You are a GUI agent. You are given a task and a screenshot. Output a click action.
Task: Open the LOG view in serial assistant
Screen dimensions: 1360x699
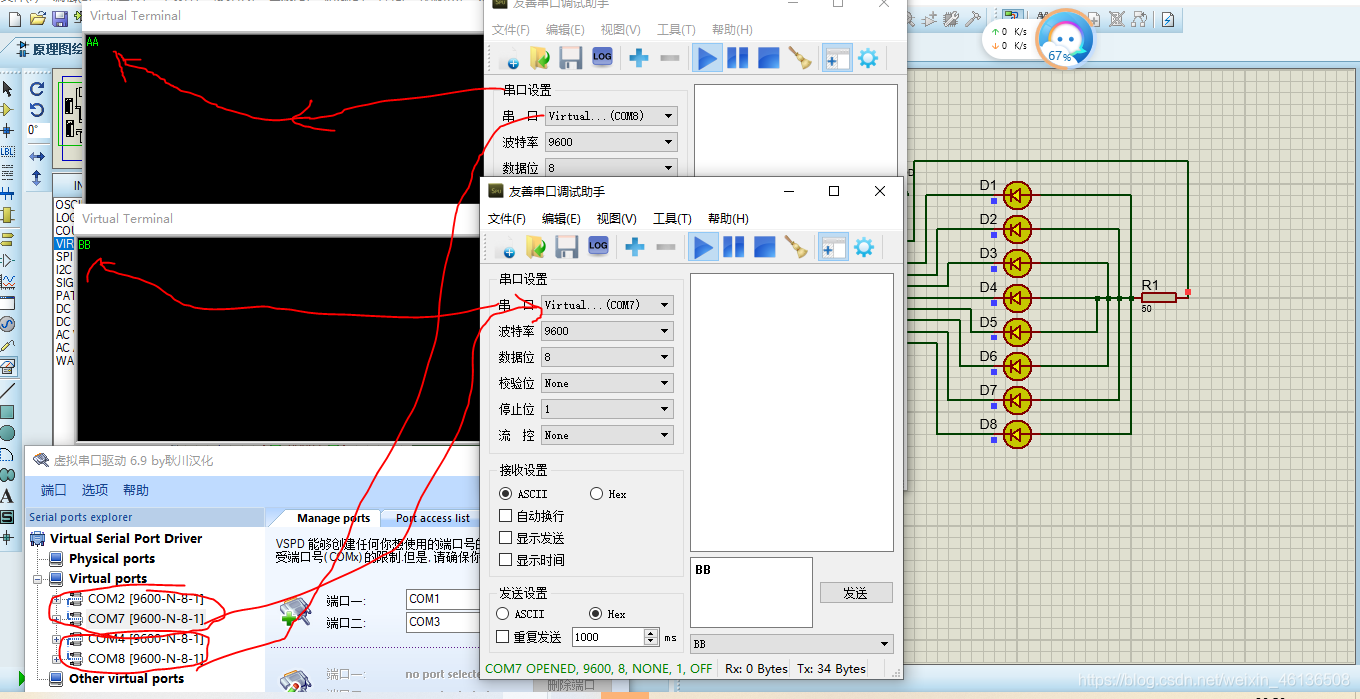coord(598,246)
